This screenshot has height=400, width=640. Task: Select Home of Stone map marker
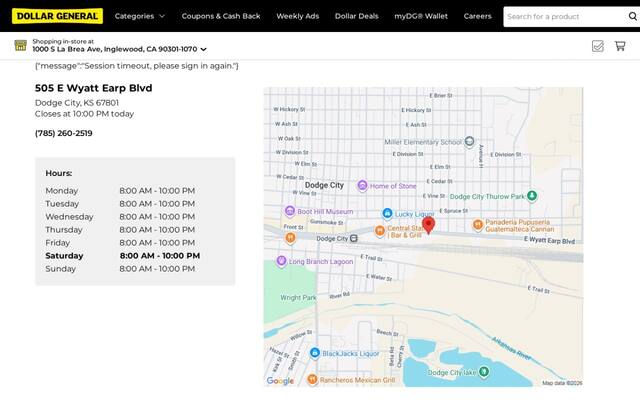[362, 185]
